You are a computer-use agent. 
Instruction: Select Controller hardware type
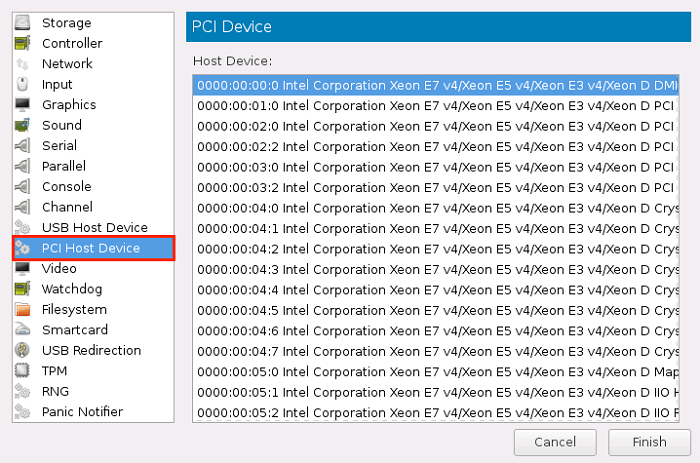pyautogui.click(x=72, y=43)
